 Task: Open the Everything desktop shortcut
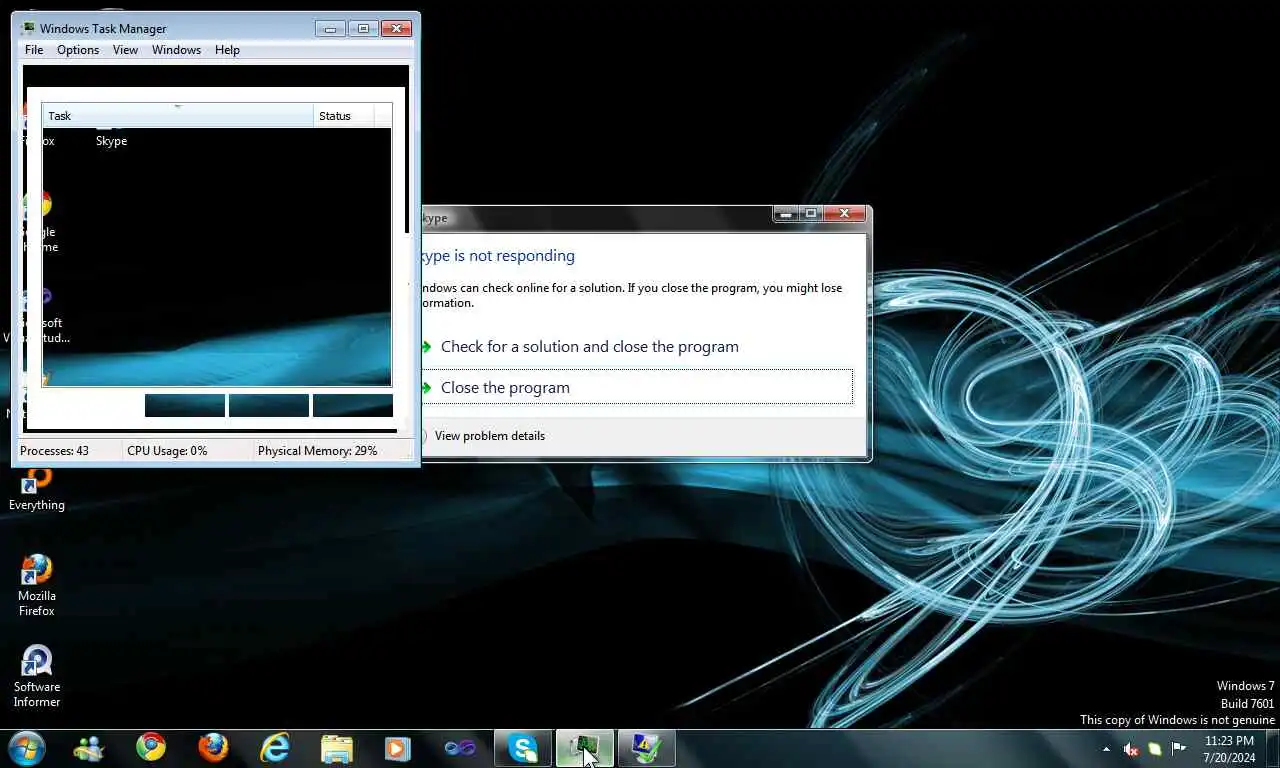coord(37,490)
